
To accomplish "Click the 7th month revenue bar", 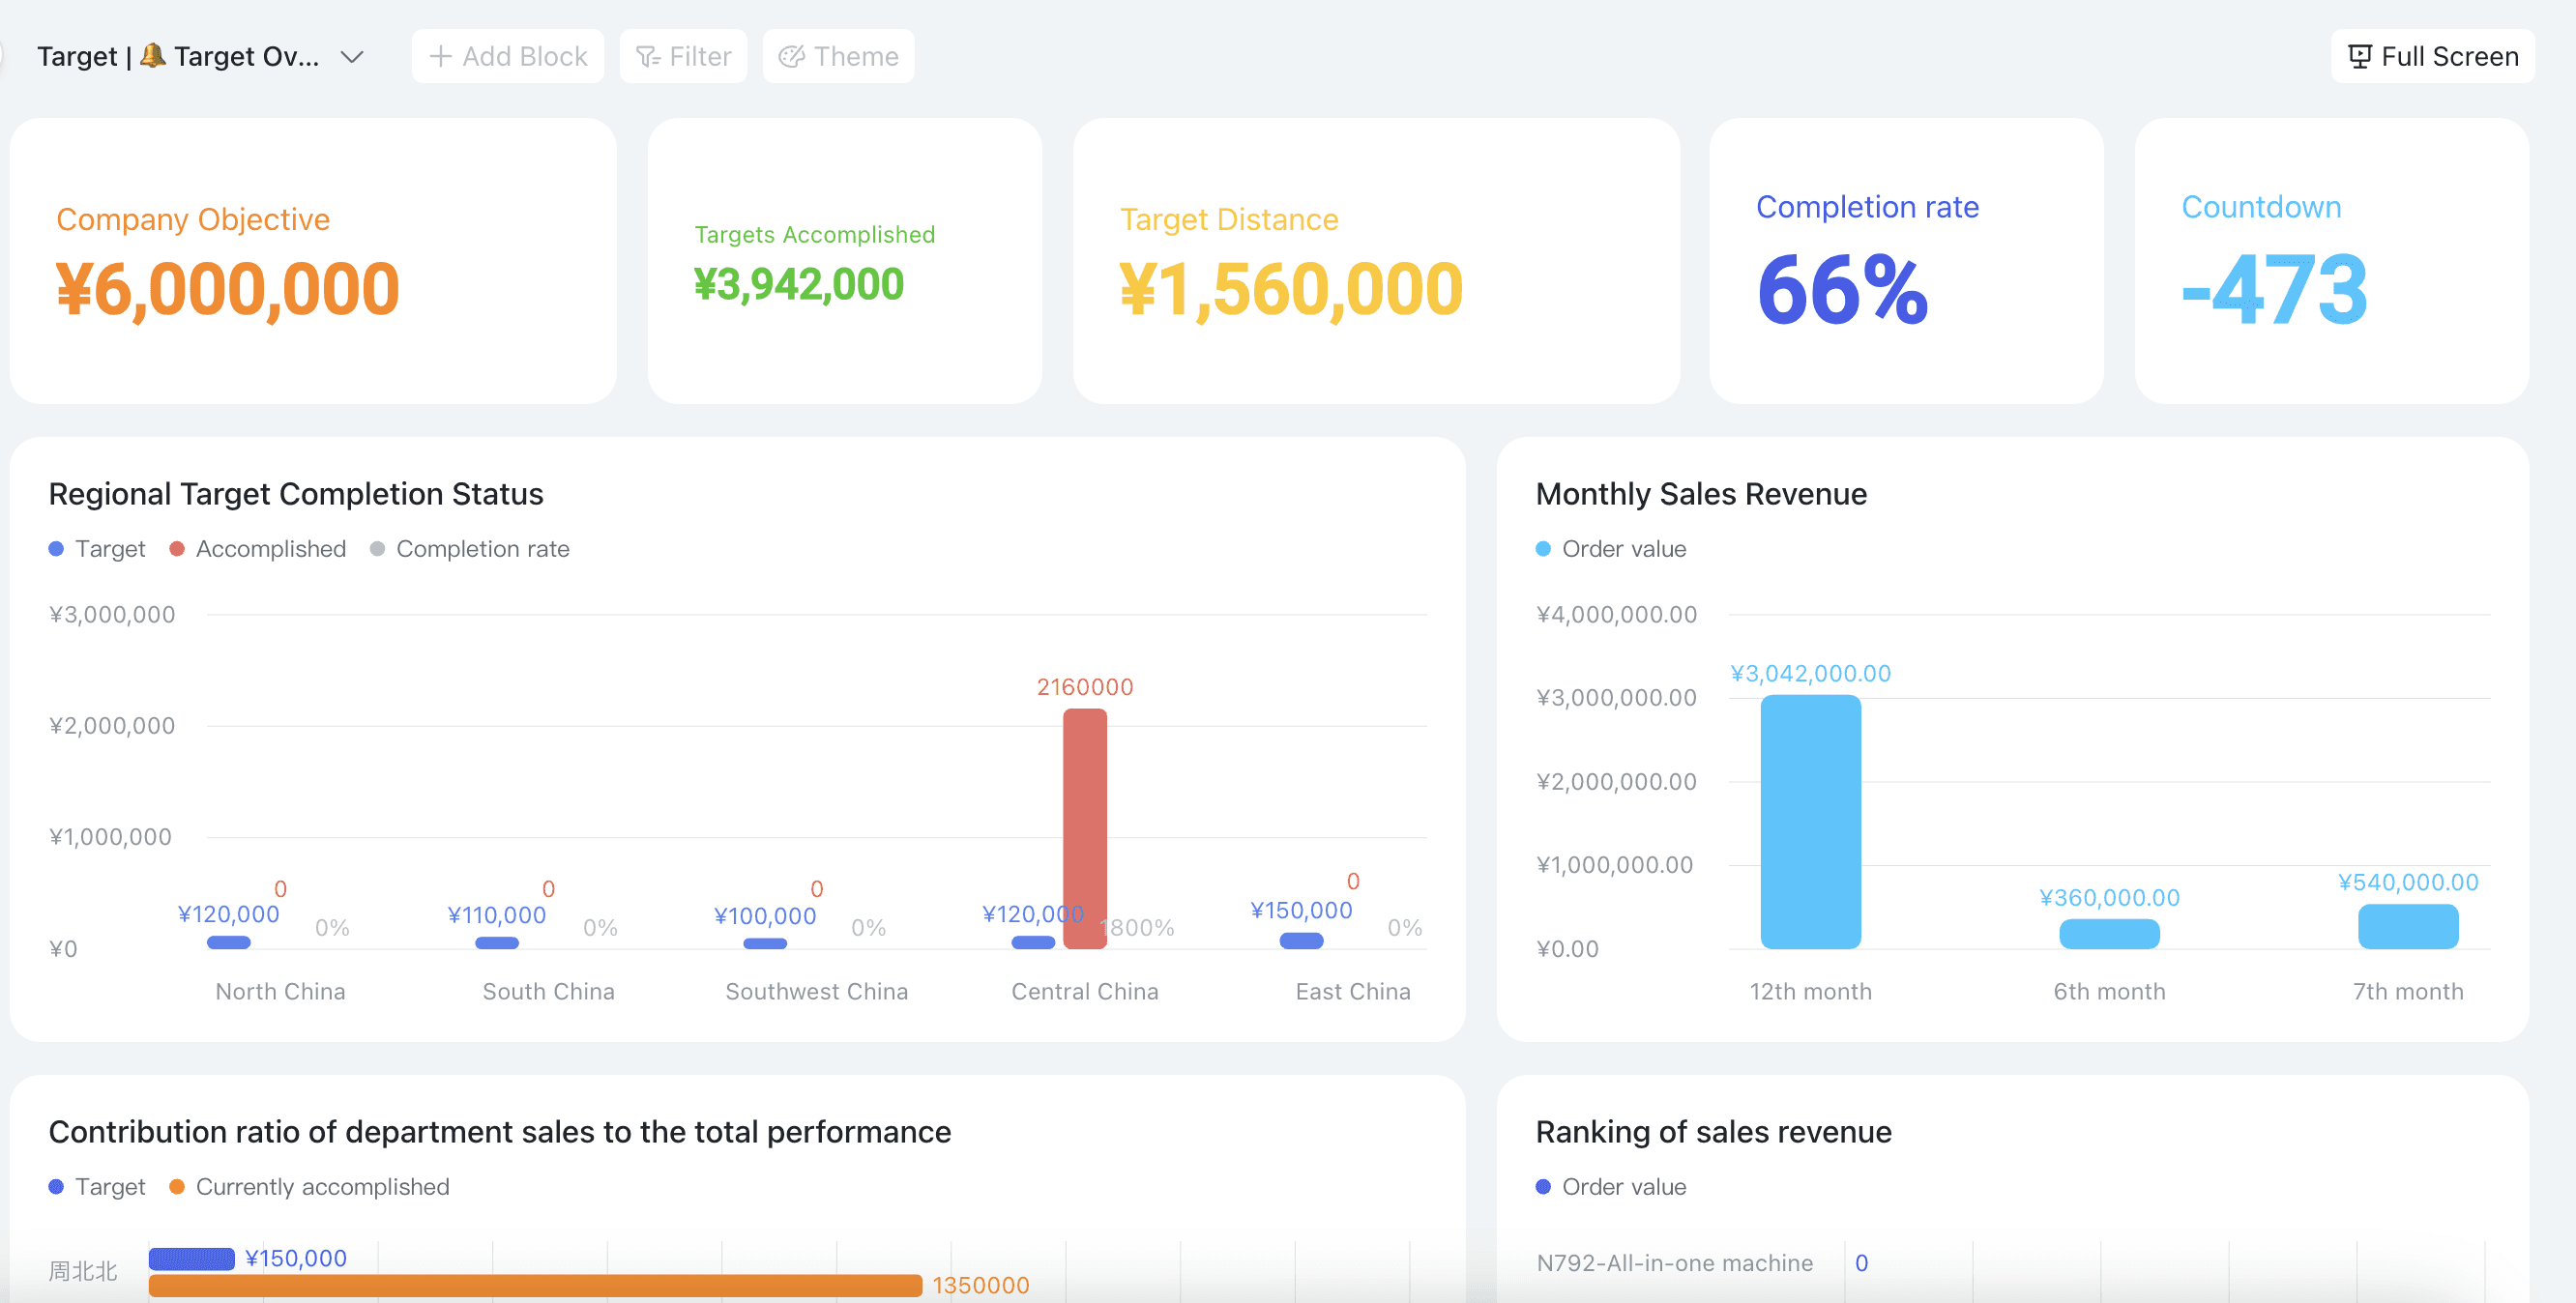I will 2407,927.
